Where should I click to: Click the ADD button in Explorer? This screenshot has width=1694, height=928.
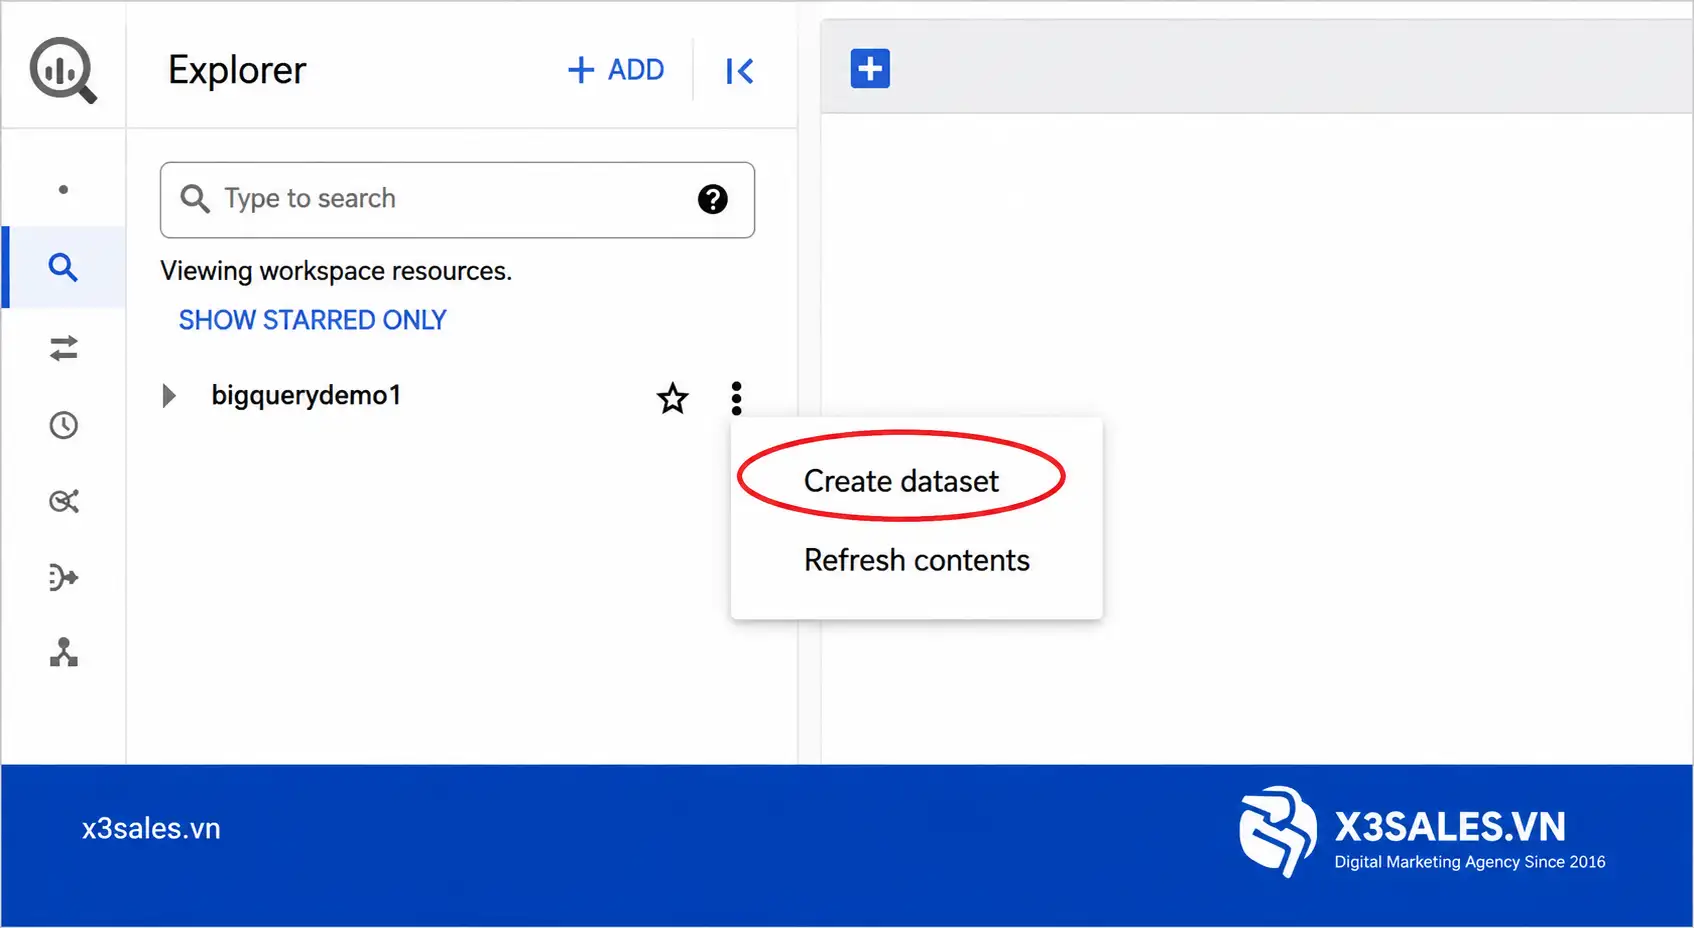pos(615,70)
